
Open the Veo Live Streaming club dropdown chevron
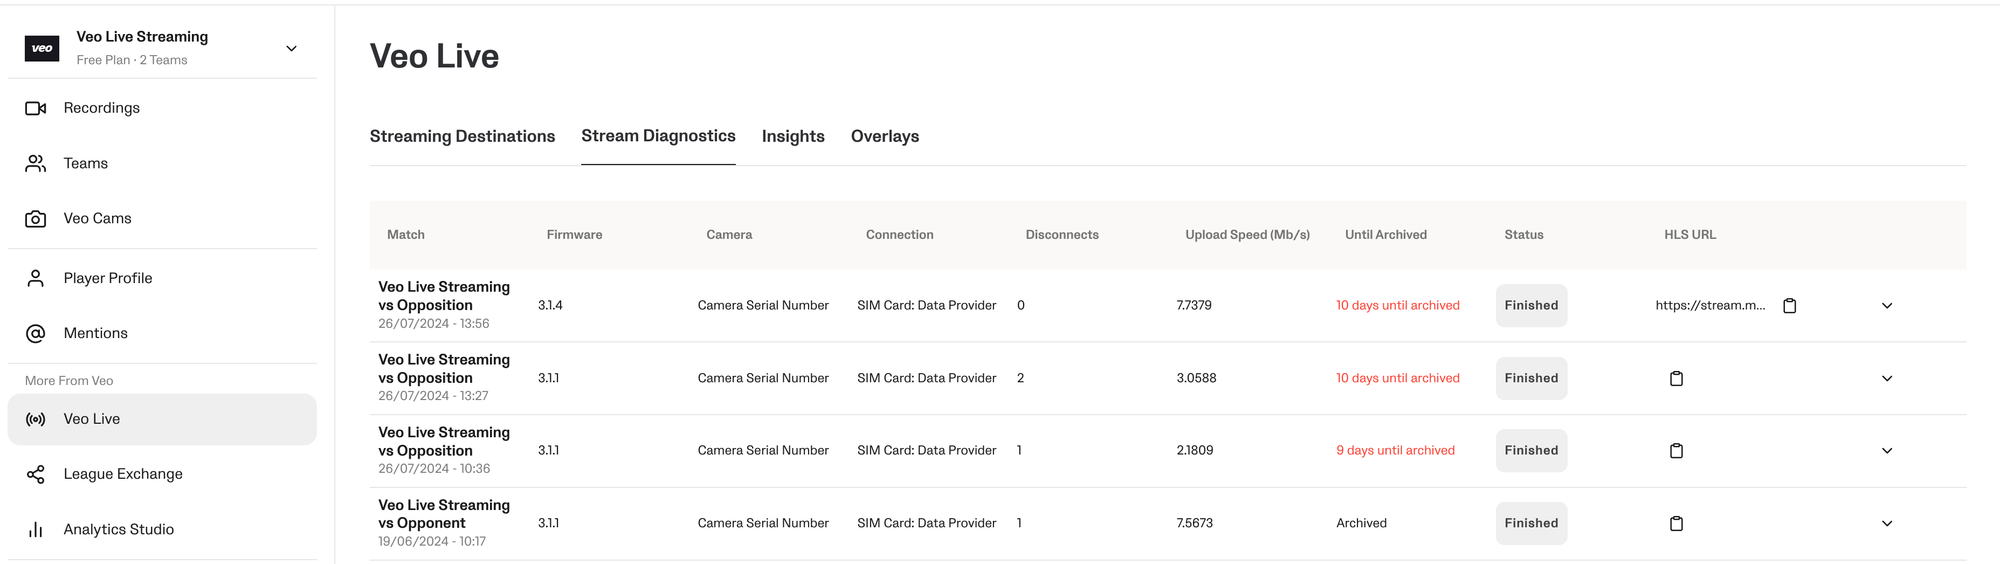291,48
